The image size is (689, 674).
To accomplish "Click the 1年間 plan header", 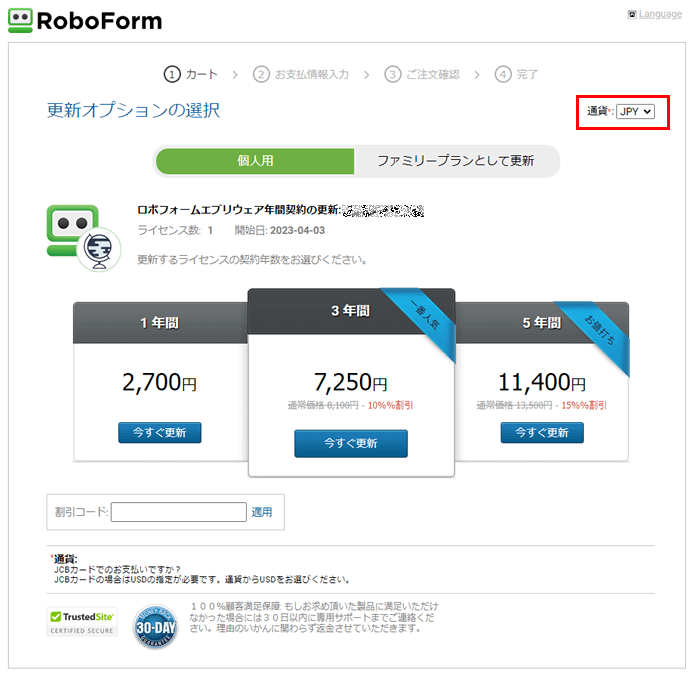I will [160, 323].
